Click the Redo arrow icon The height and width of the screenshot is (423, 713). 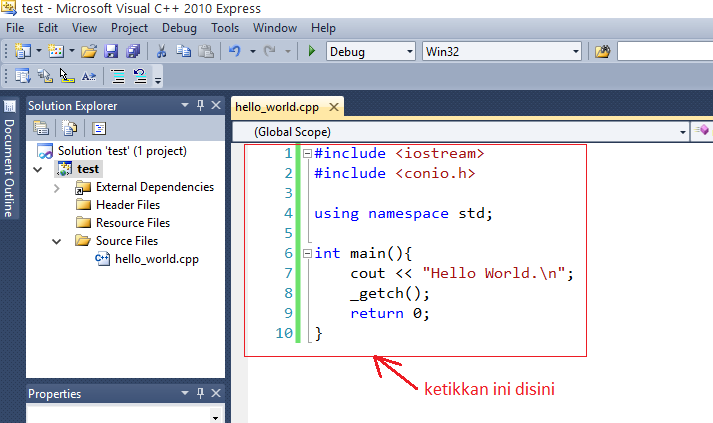click(270, 51)
